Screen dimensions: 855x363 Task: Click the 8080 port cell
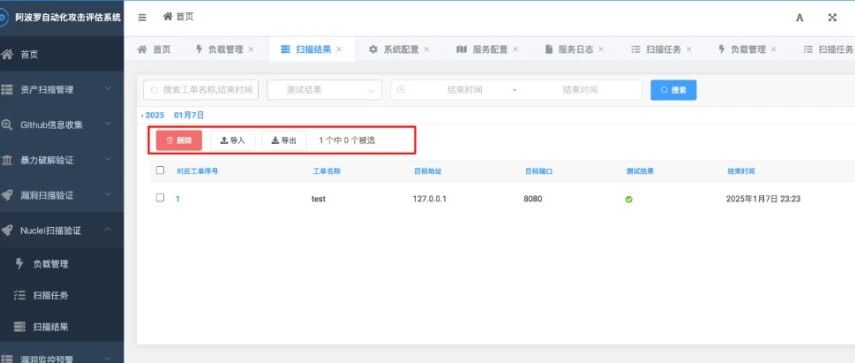pyautogui.click(x=533, y=199)
